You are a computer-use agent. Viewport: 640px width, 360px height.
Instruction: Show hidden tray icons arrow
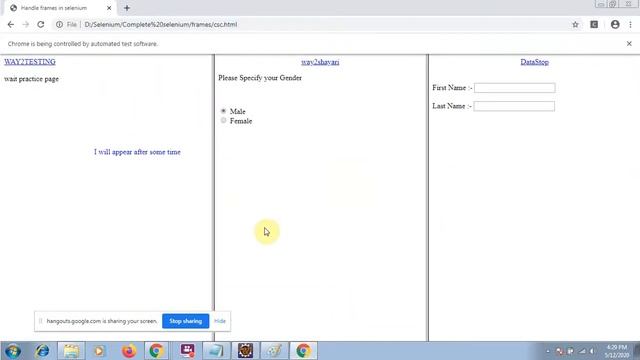[547, 351]
